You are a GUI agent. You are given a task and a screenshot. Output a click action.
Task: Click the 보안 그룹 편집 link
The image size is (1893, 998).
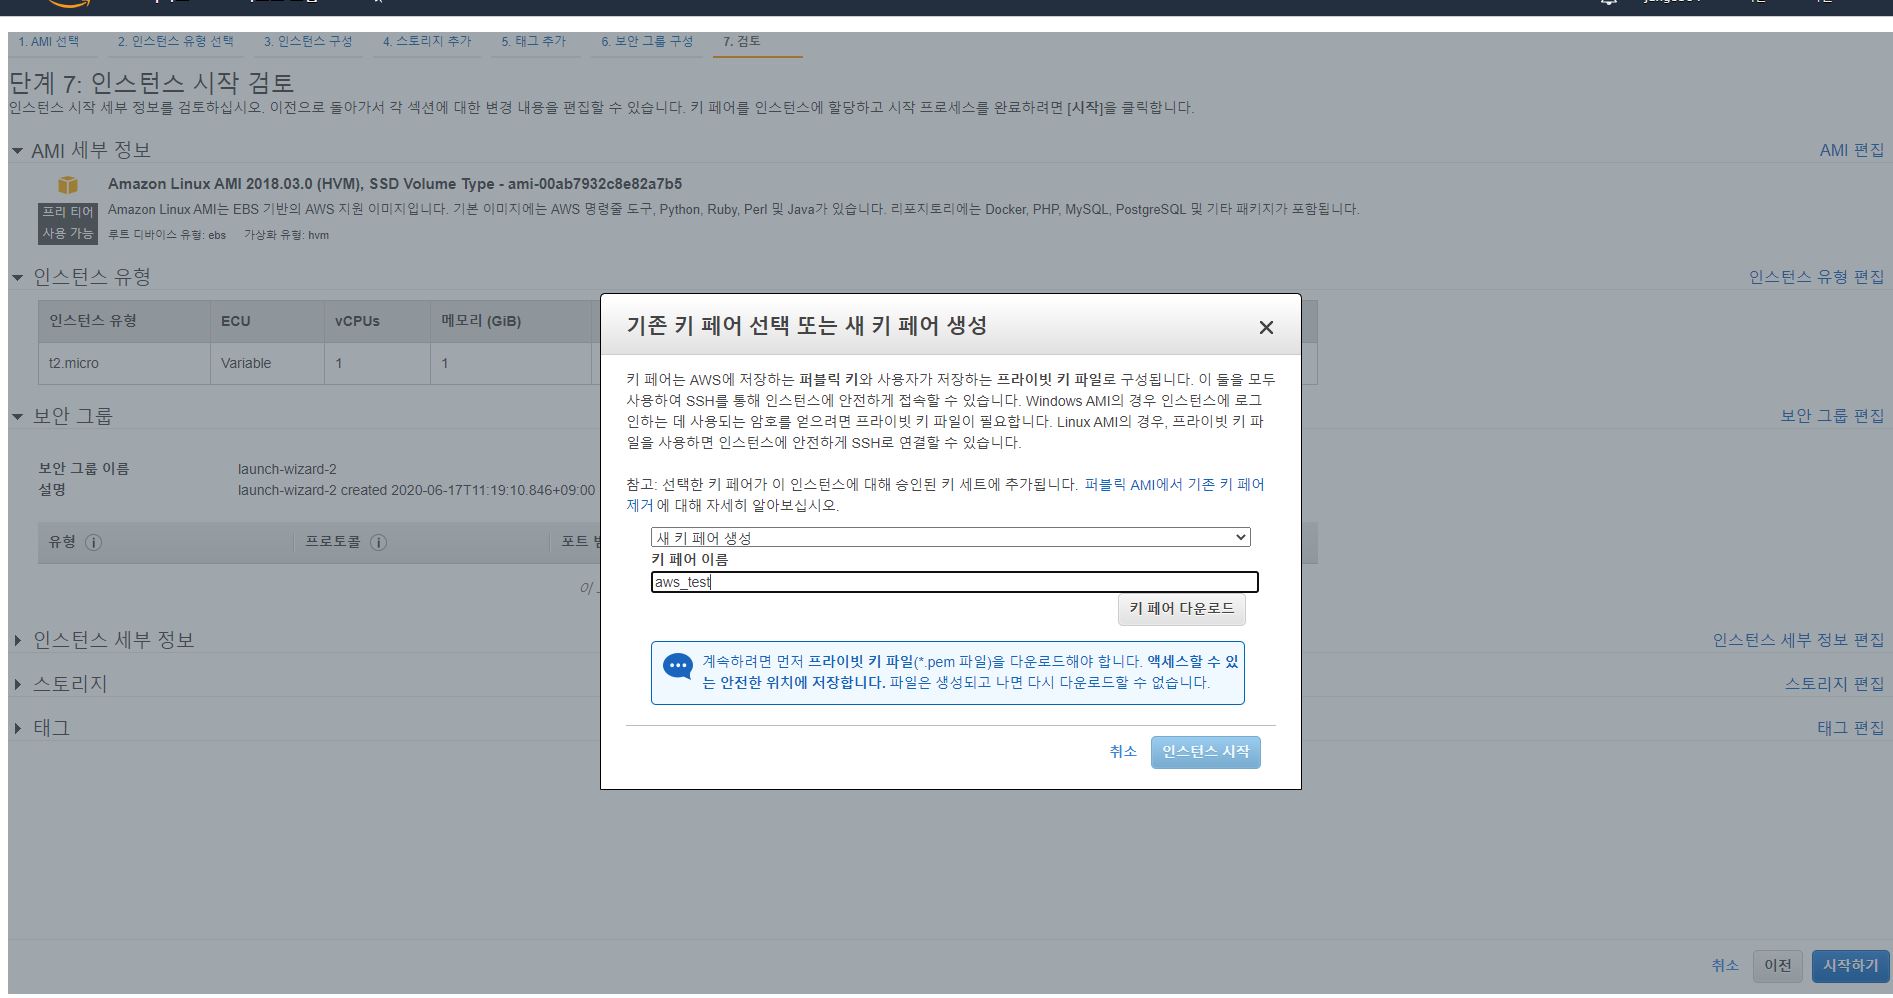[x=1832, y=416]
